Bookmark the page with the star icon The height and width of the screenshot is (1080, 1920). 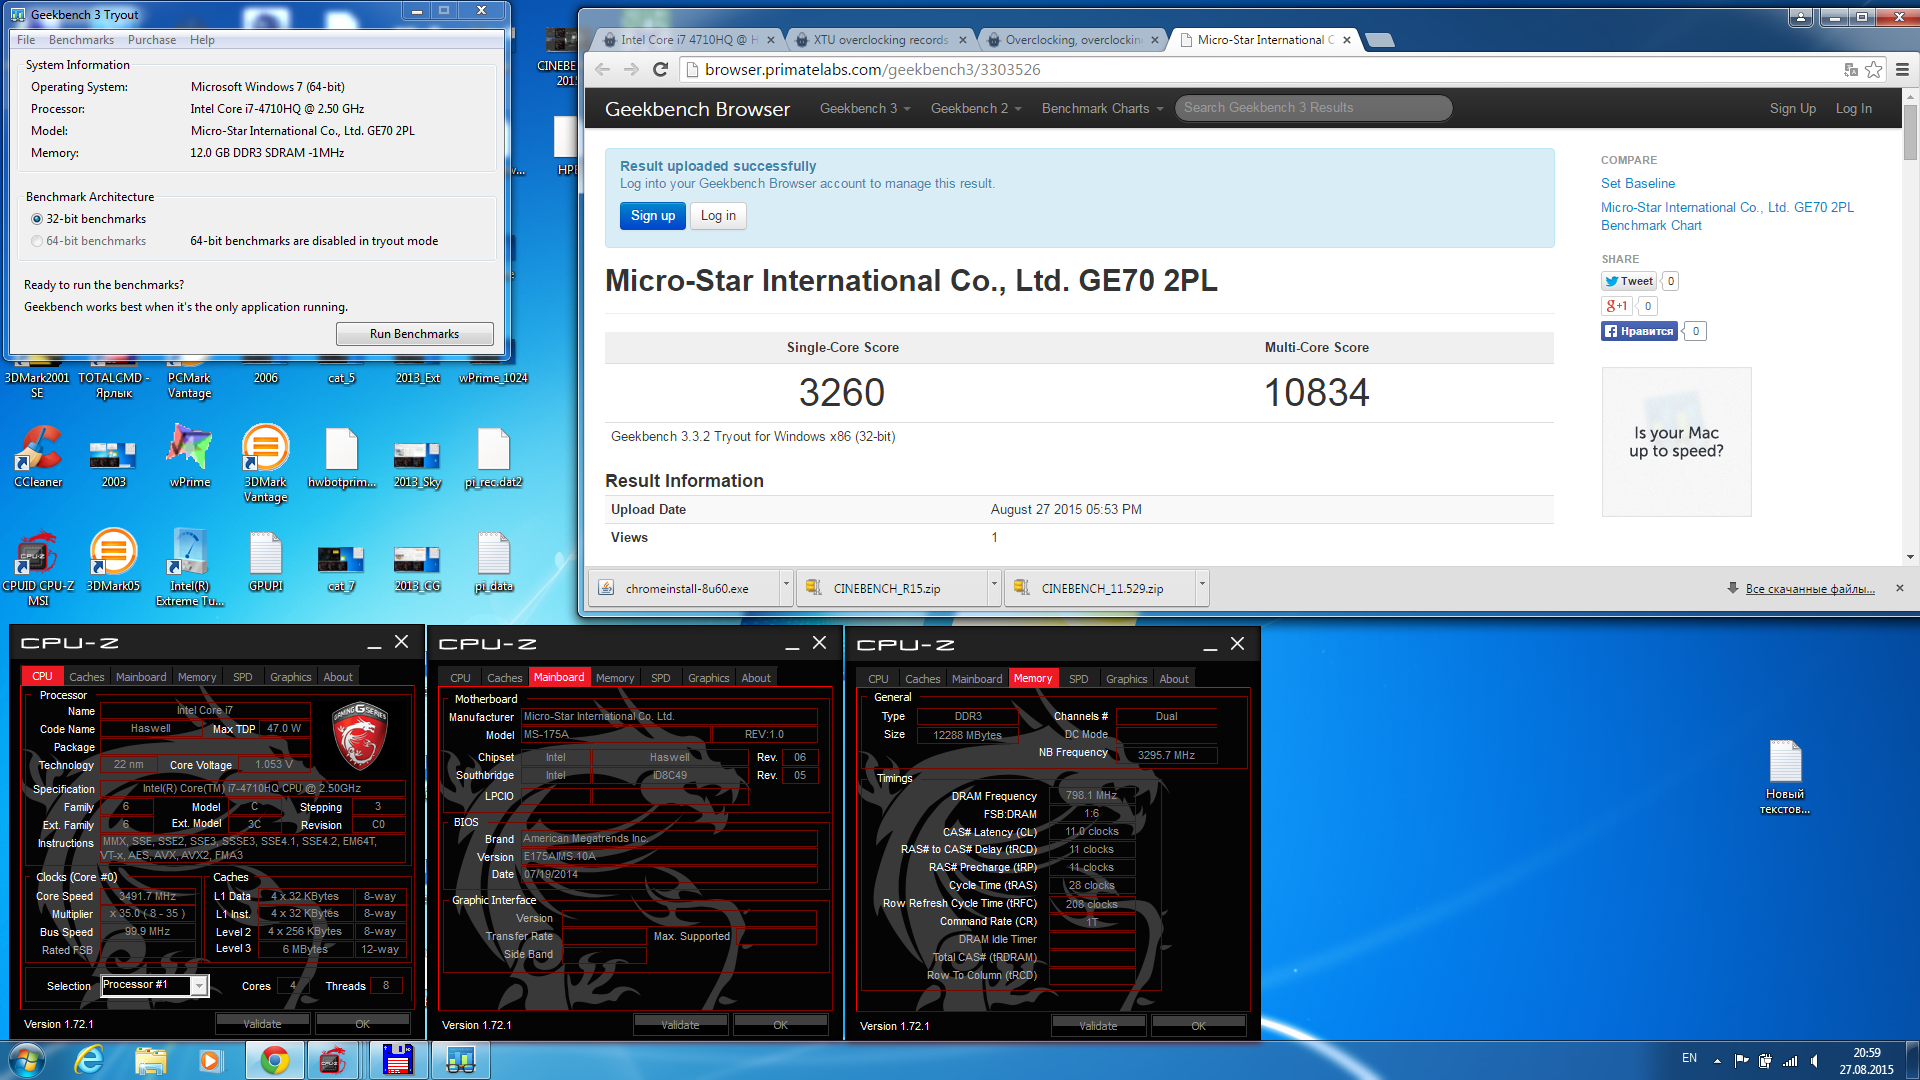click(1873, 69)
